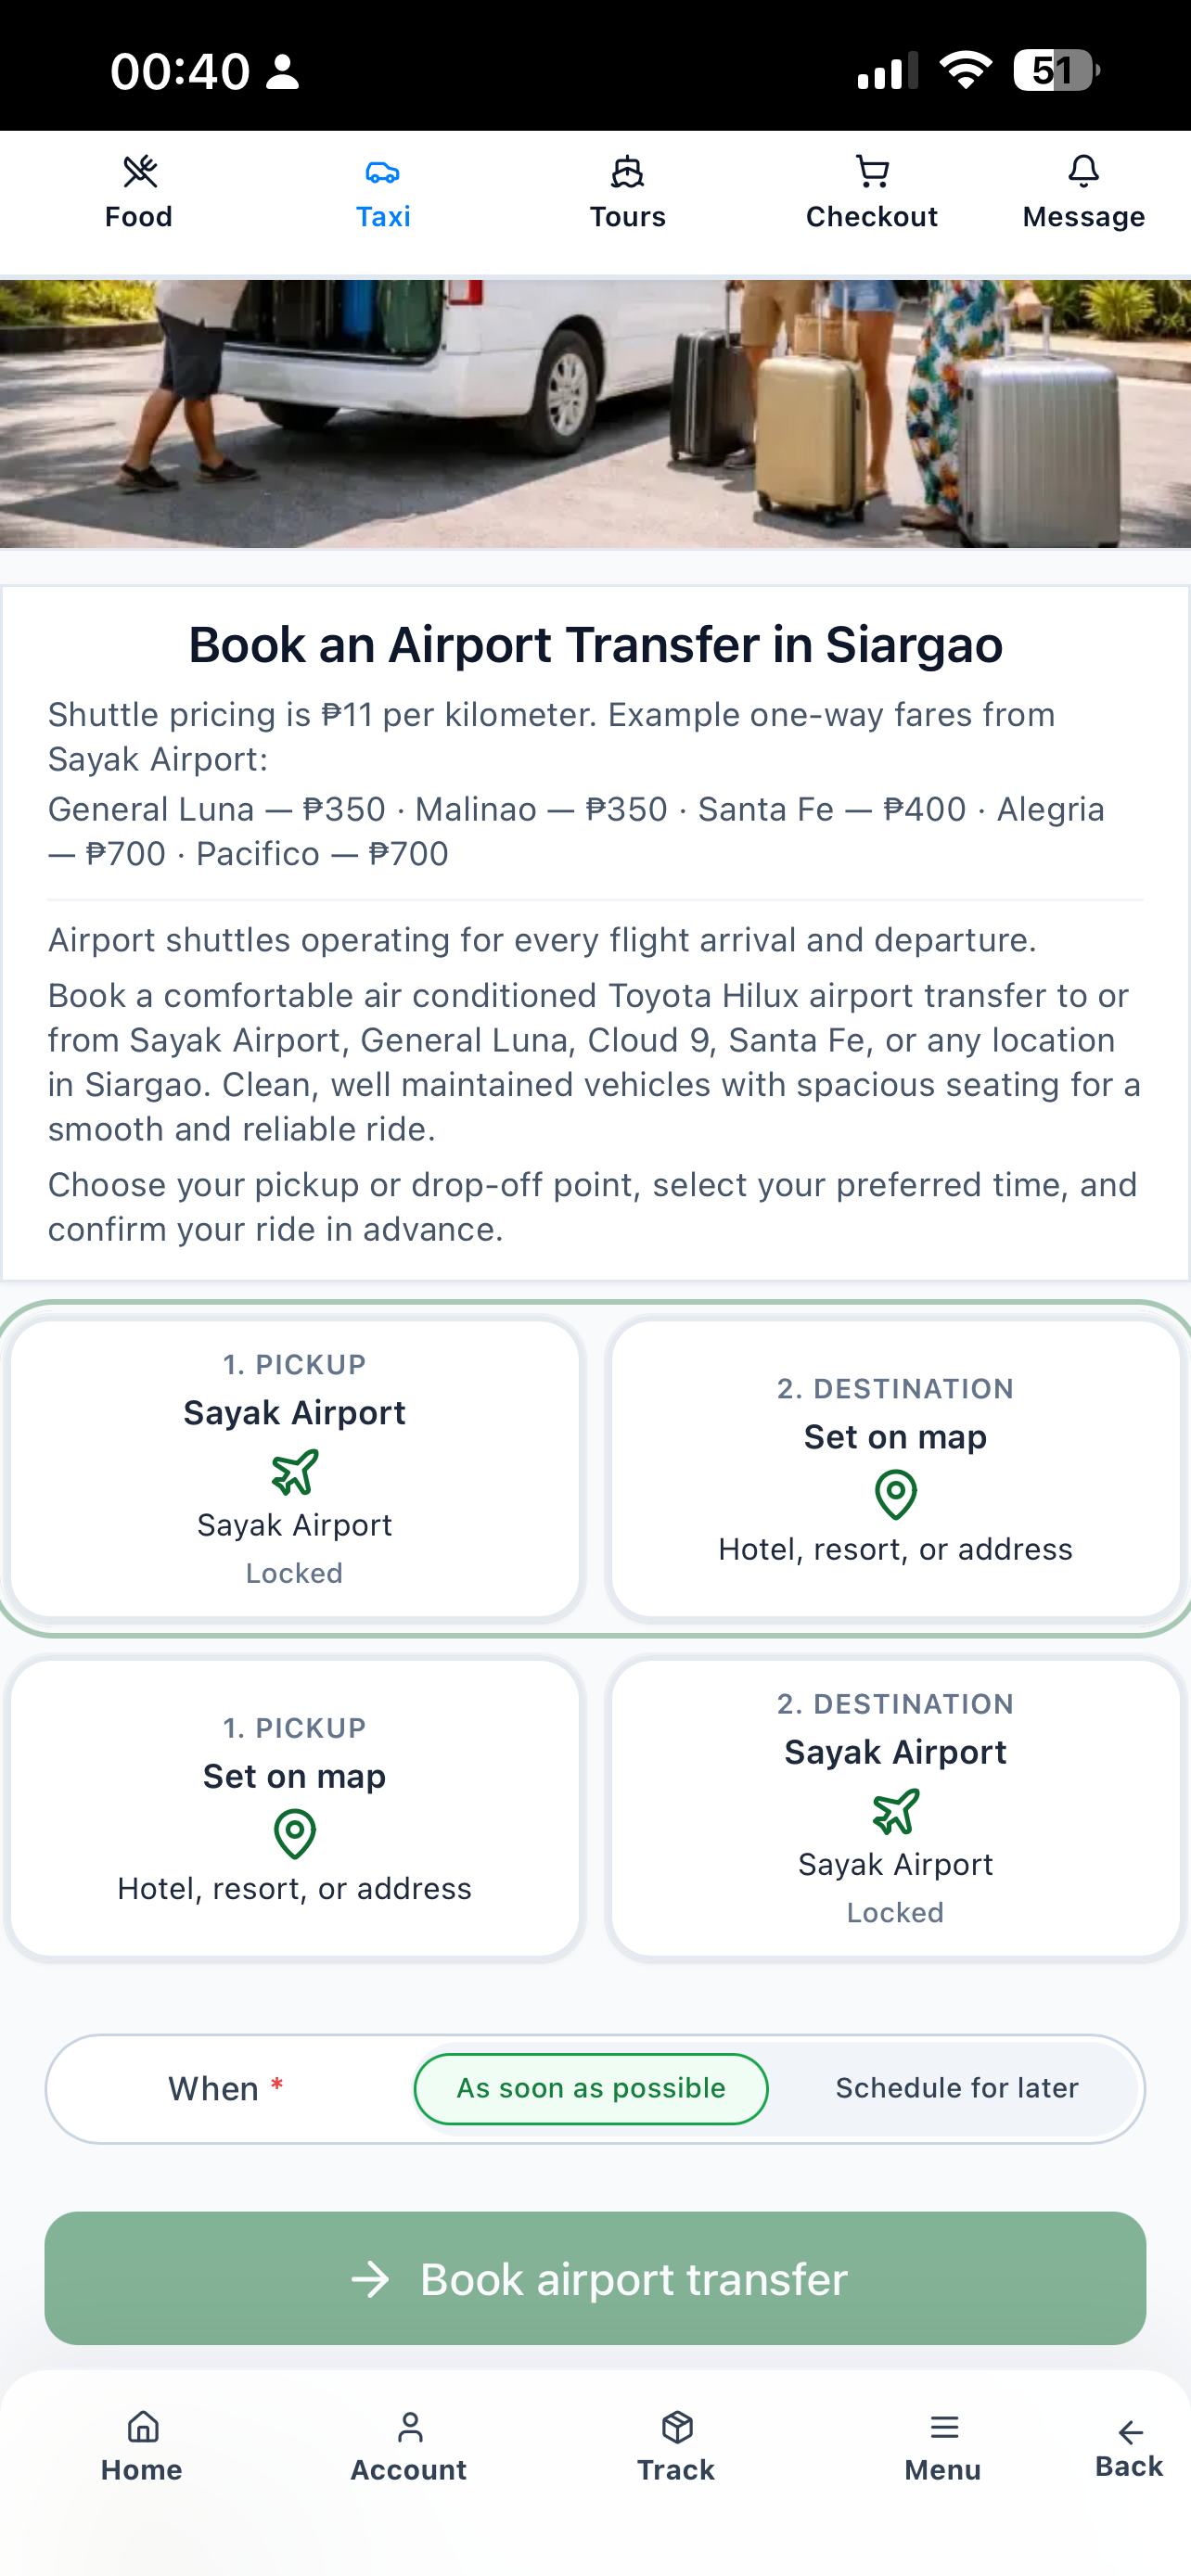Open the Tours boat icon
The height and width of the screenshot is (2576, 1191).
tap(627, 172)
